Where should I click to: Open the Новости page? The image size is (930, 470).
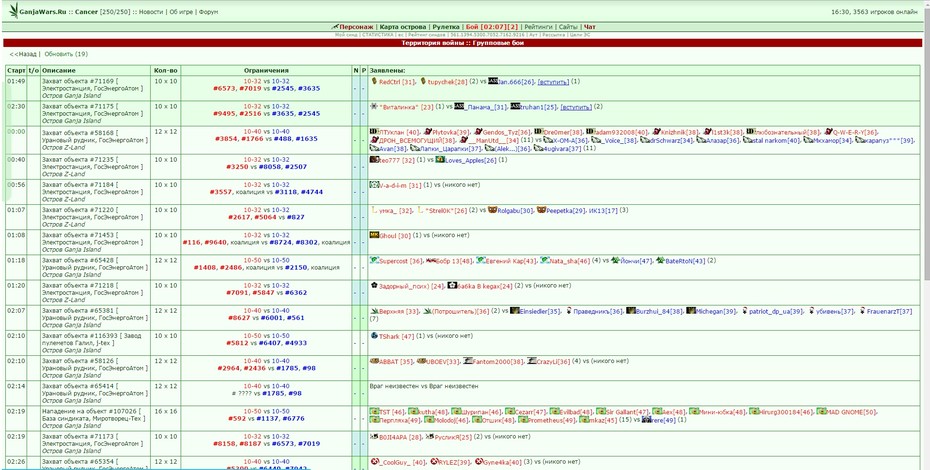[151, 12]
